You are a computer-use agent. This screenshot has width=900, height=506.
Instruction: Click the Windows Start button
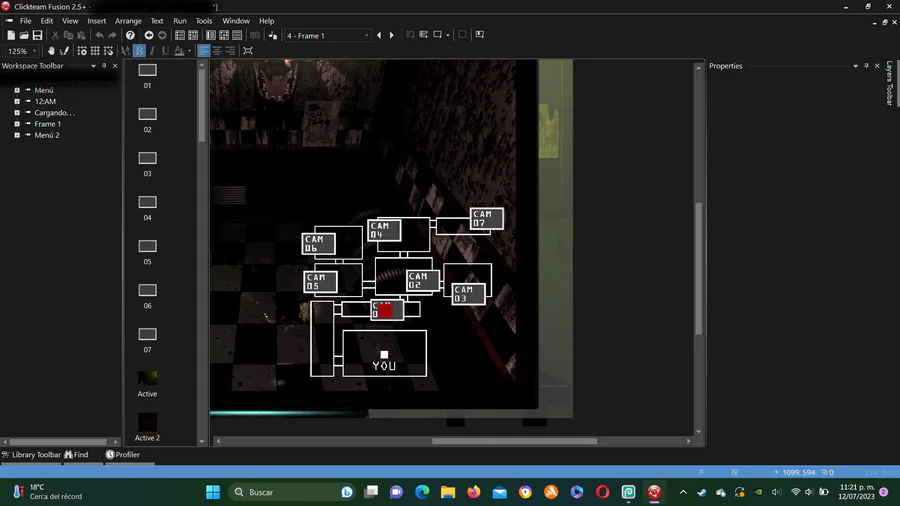(x=213, y=492)
